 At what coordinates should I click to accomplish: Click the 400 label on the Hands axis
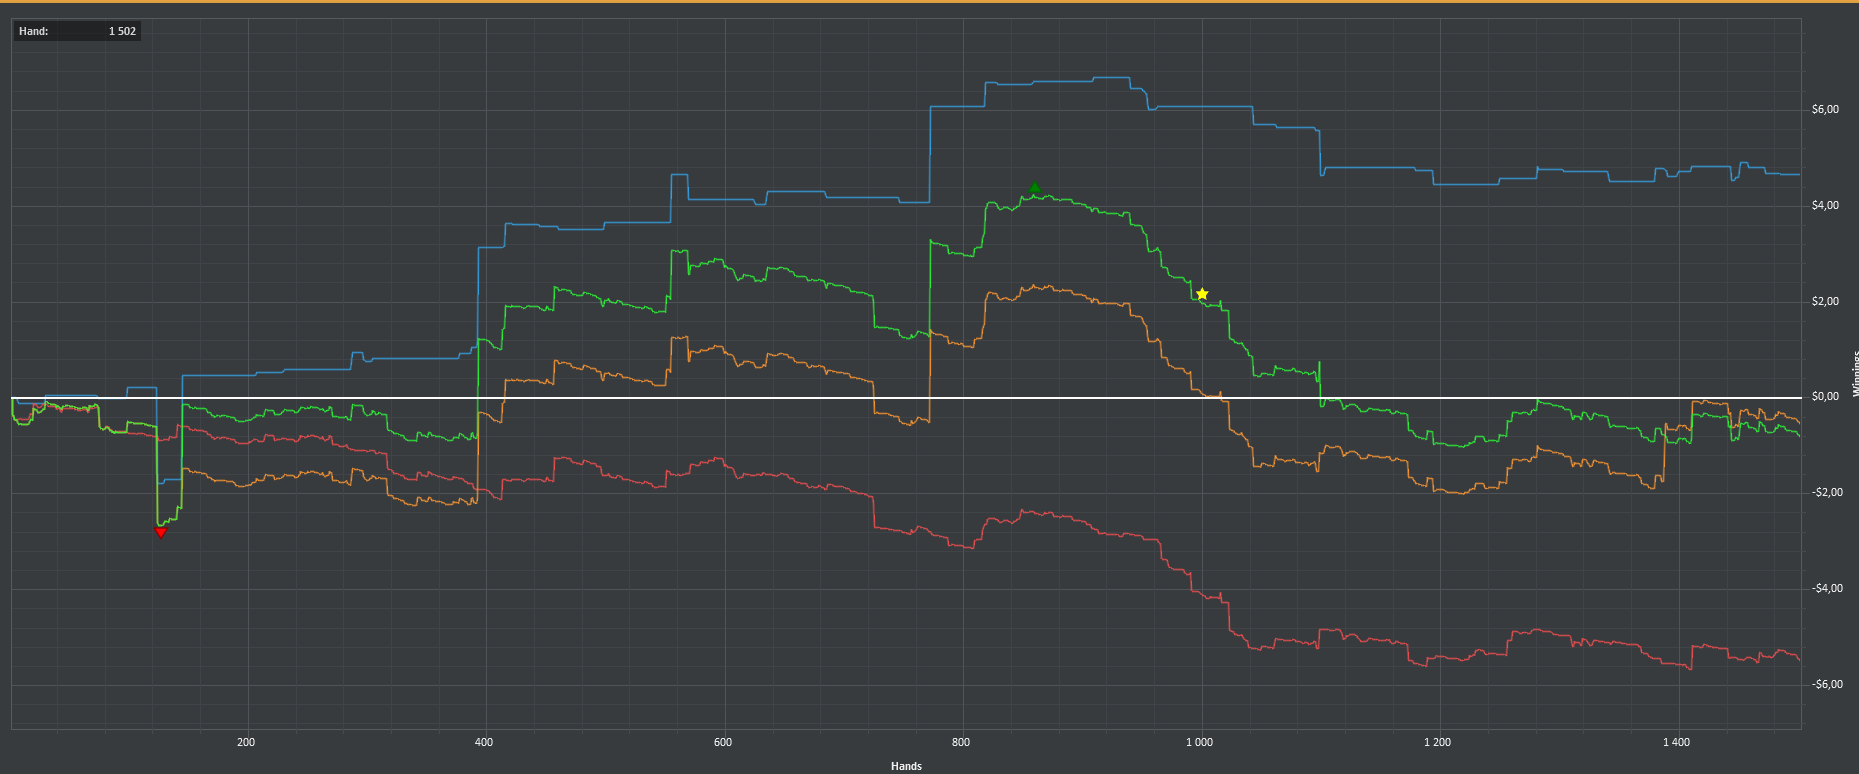(484, 742)
